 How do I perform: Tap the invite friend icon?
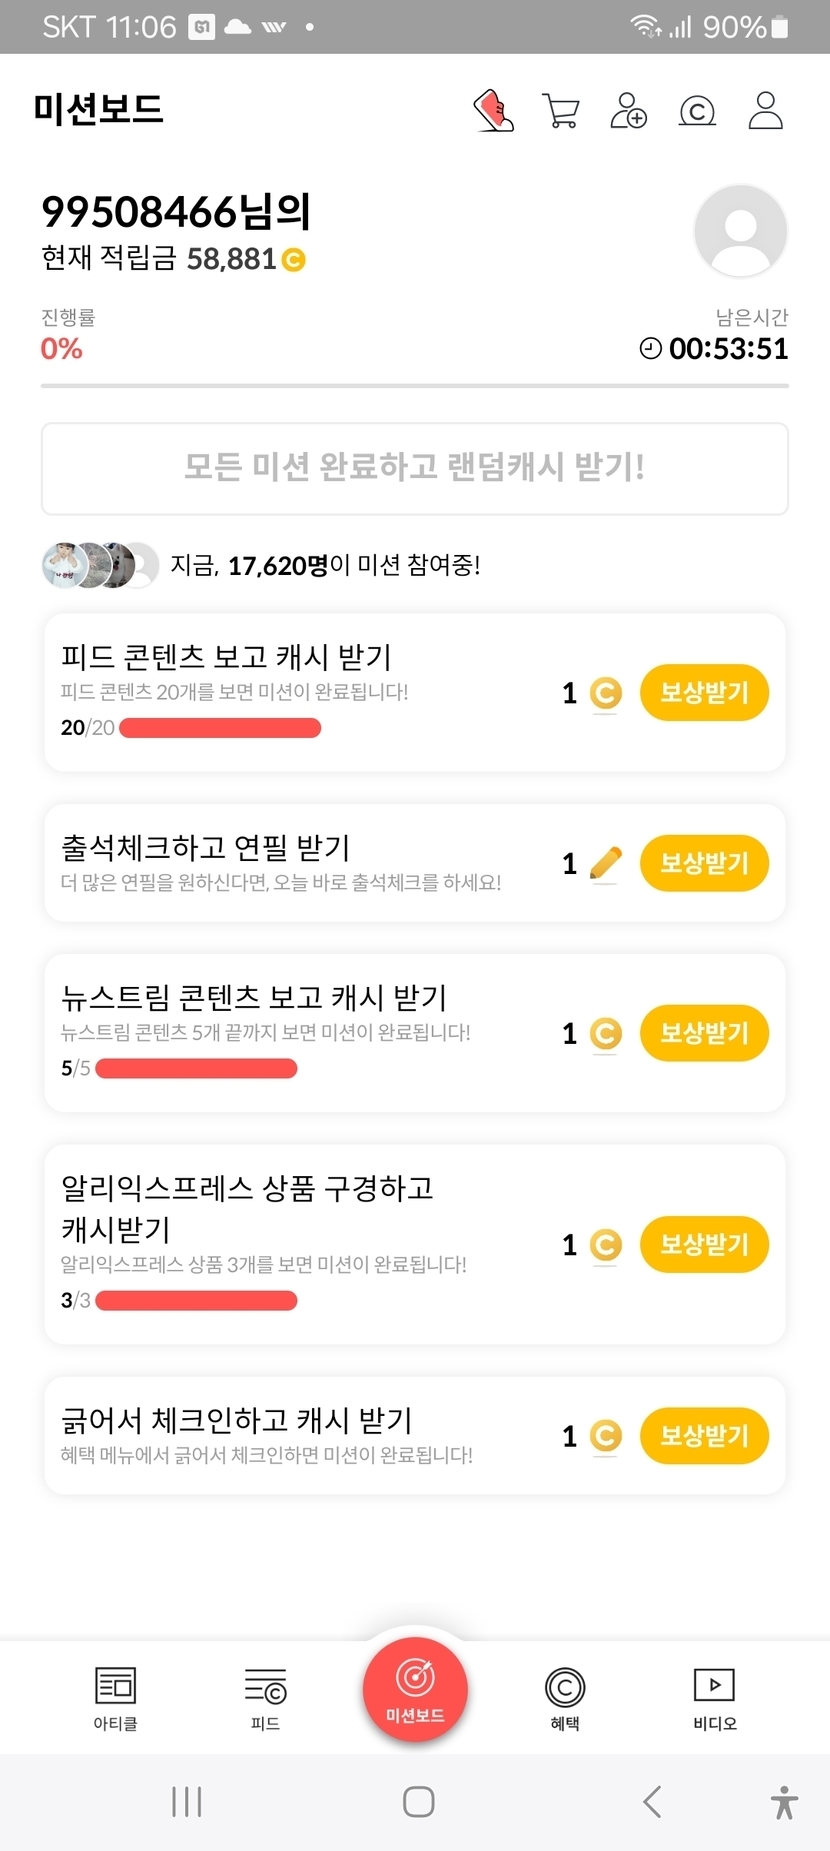pyautogui.click(x=628, y=110)
